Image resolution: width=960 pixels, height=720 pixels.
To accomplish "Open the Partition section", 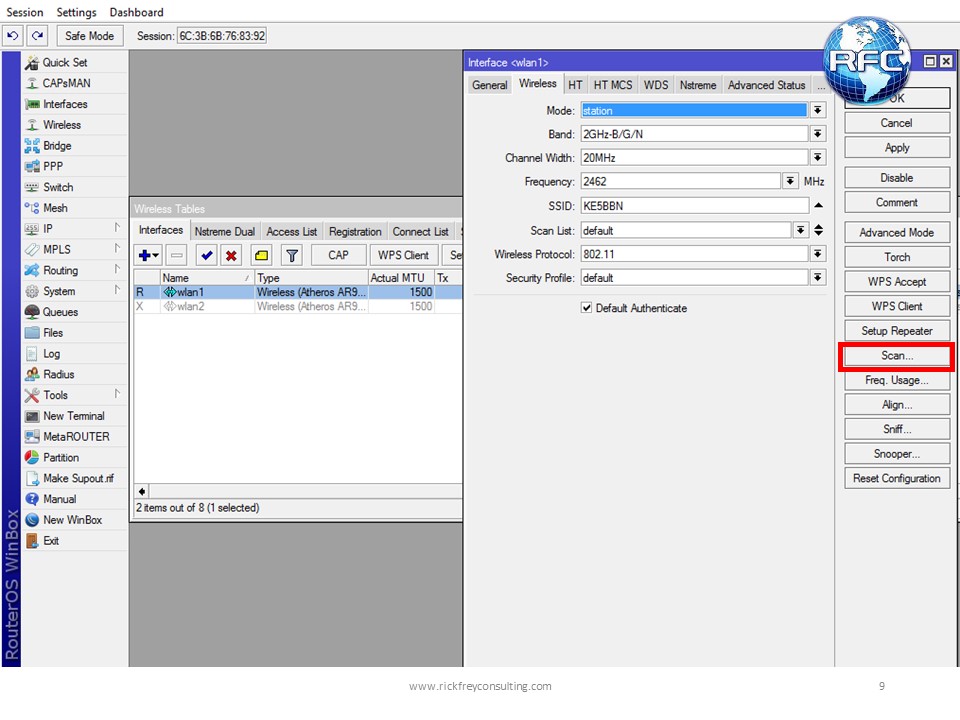I will point(61,458).
